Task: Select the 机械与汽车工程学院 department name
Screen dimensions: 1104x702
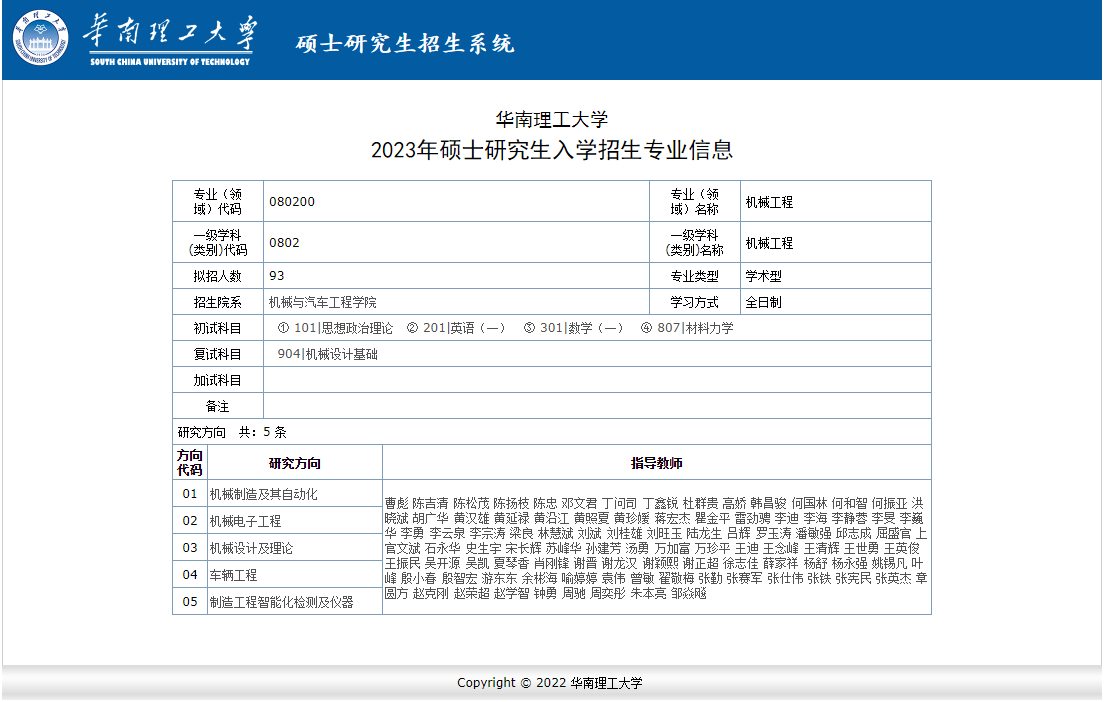Action: pyautogui.click(x=323, y=302)
